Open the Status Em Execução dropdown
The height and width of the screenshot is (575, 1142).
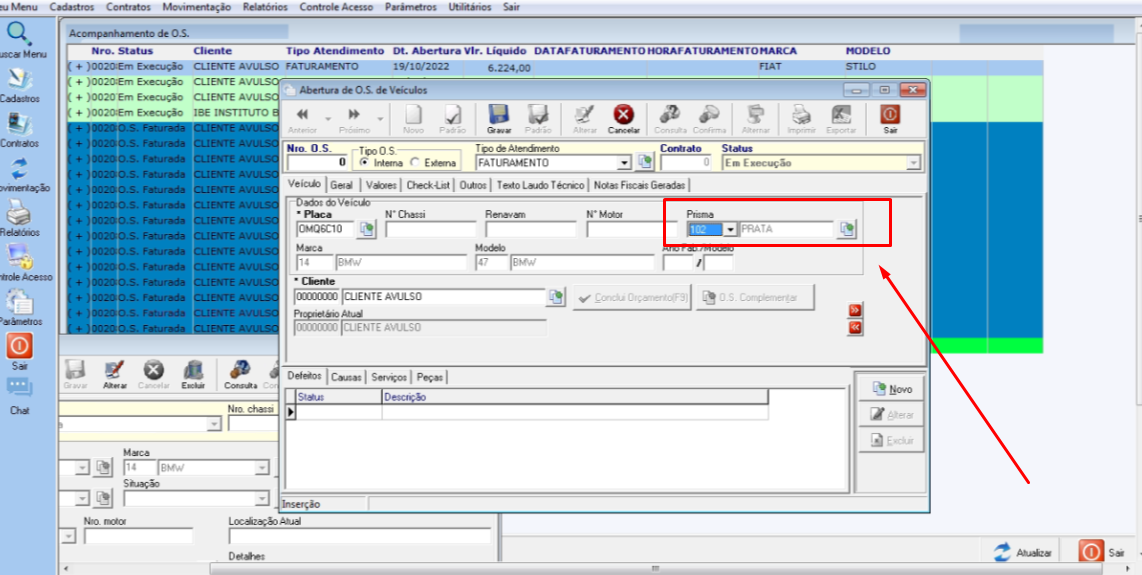pos(913,164)
